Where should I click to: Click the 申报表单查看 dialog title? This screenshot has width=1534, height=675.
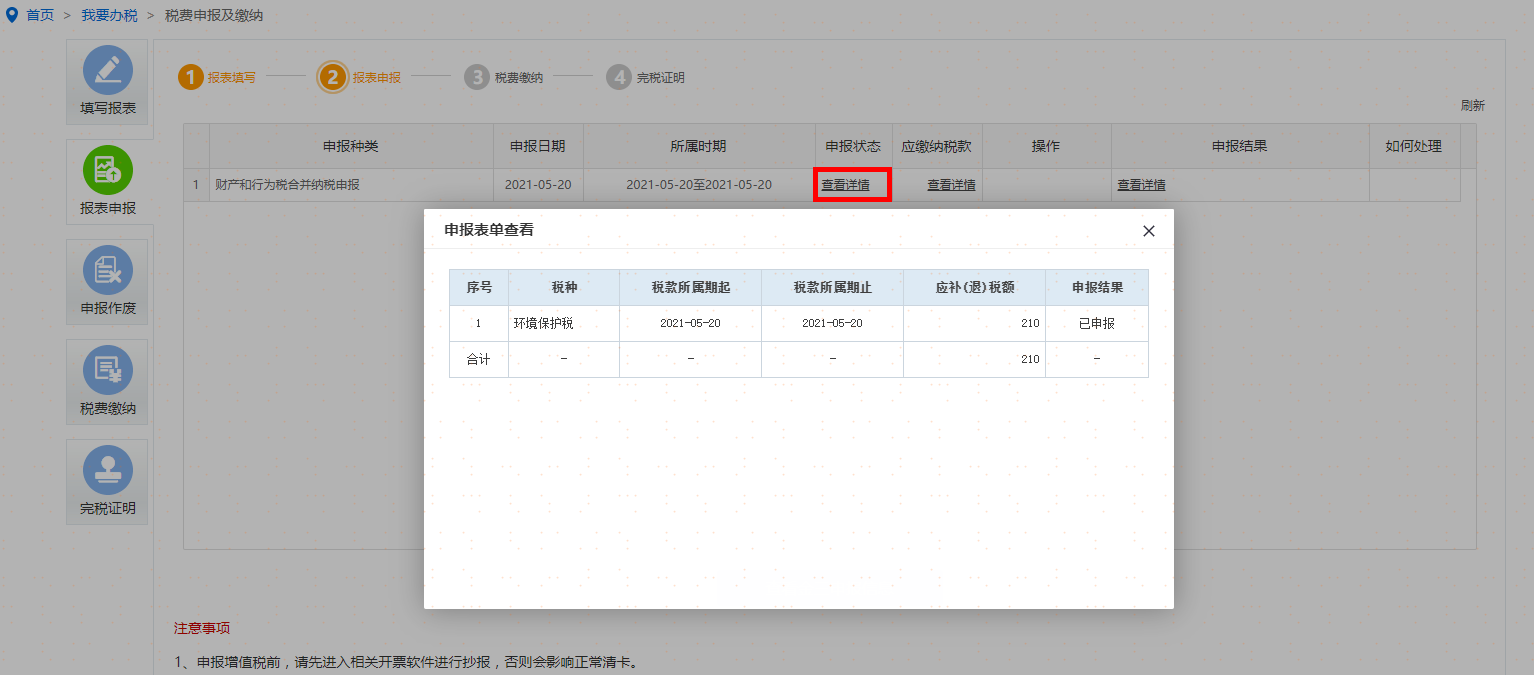pyautogui.click(x=489, y=230)
